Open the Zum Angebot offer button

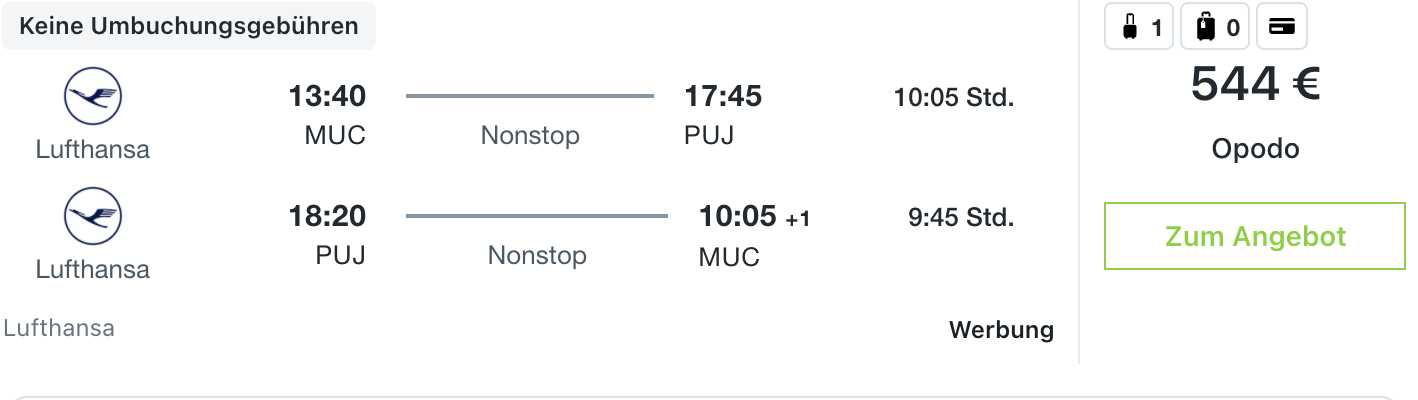[1255, 236]
